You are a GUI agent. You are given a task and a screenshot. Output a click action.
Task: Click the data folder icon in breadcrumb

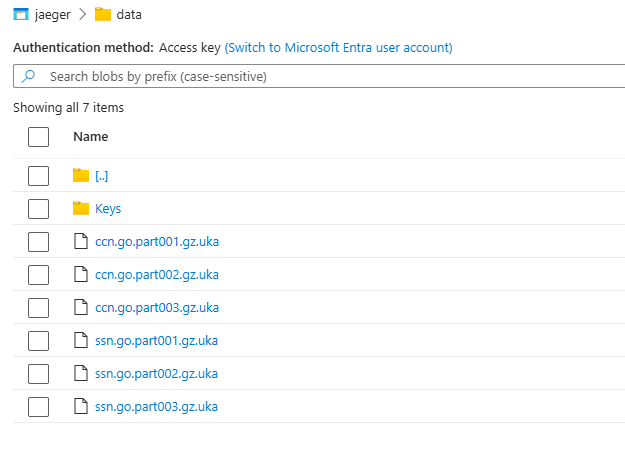point(103,15)
